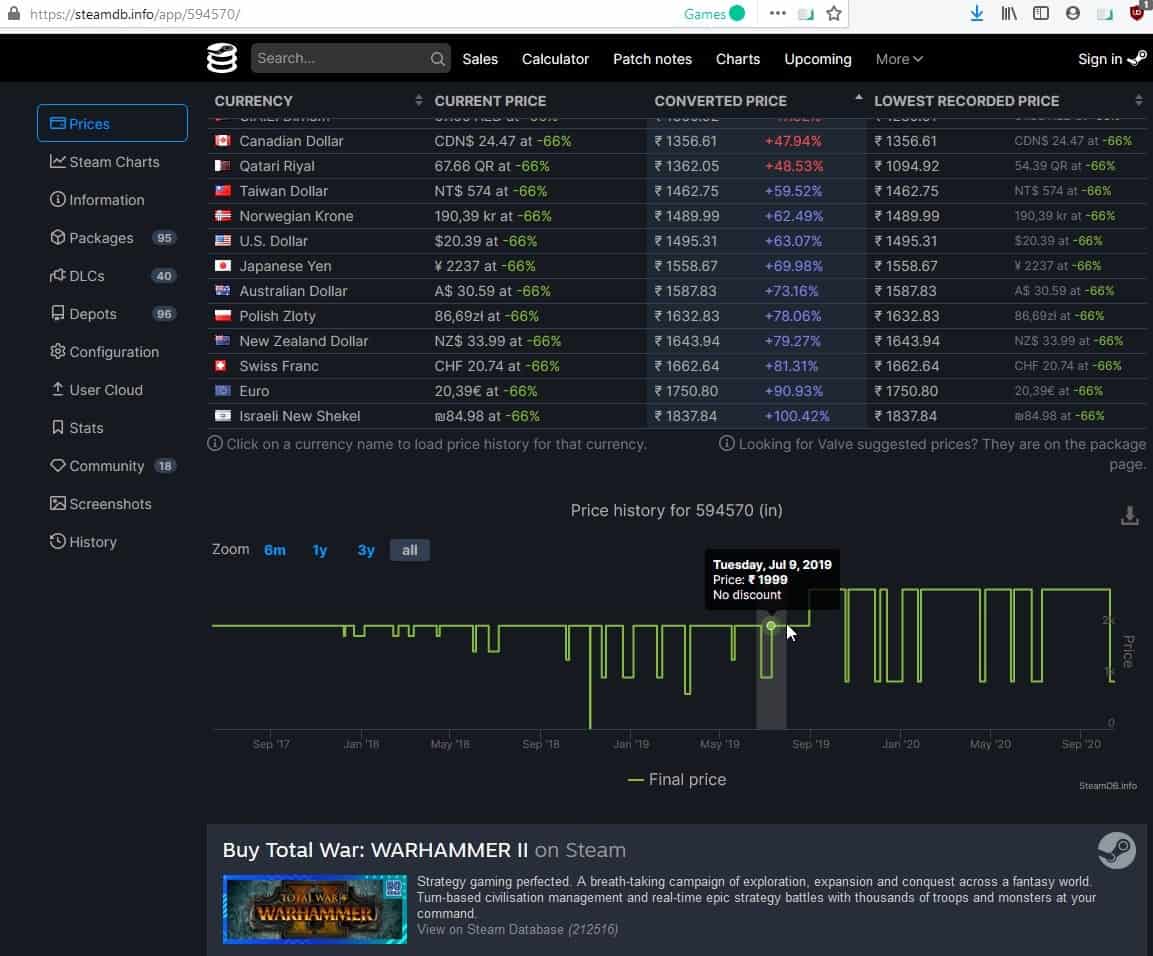Screen dimensions: 1153x956
Task: Download the price history chart via the download icon
Action: tap(1130, 514)
